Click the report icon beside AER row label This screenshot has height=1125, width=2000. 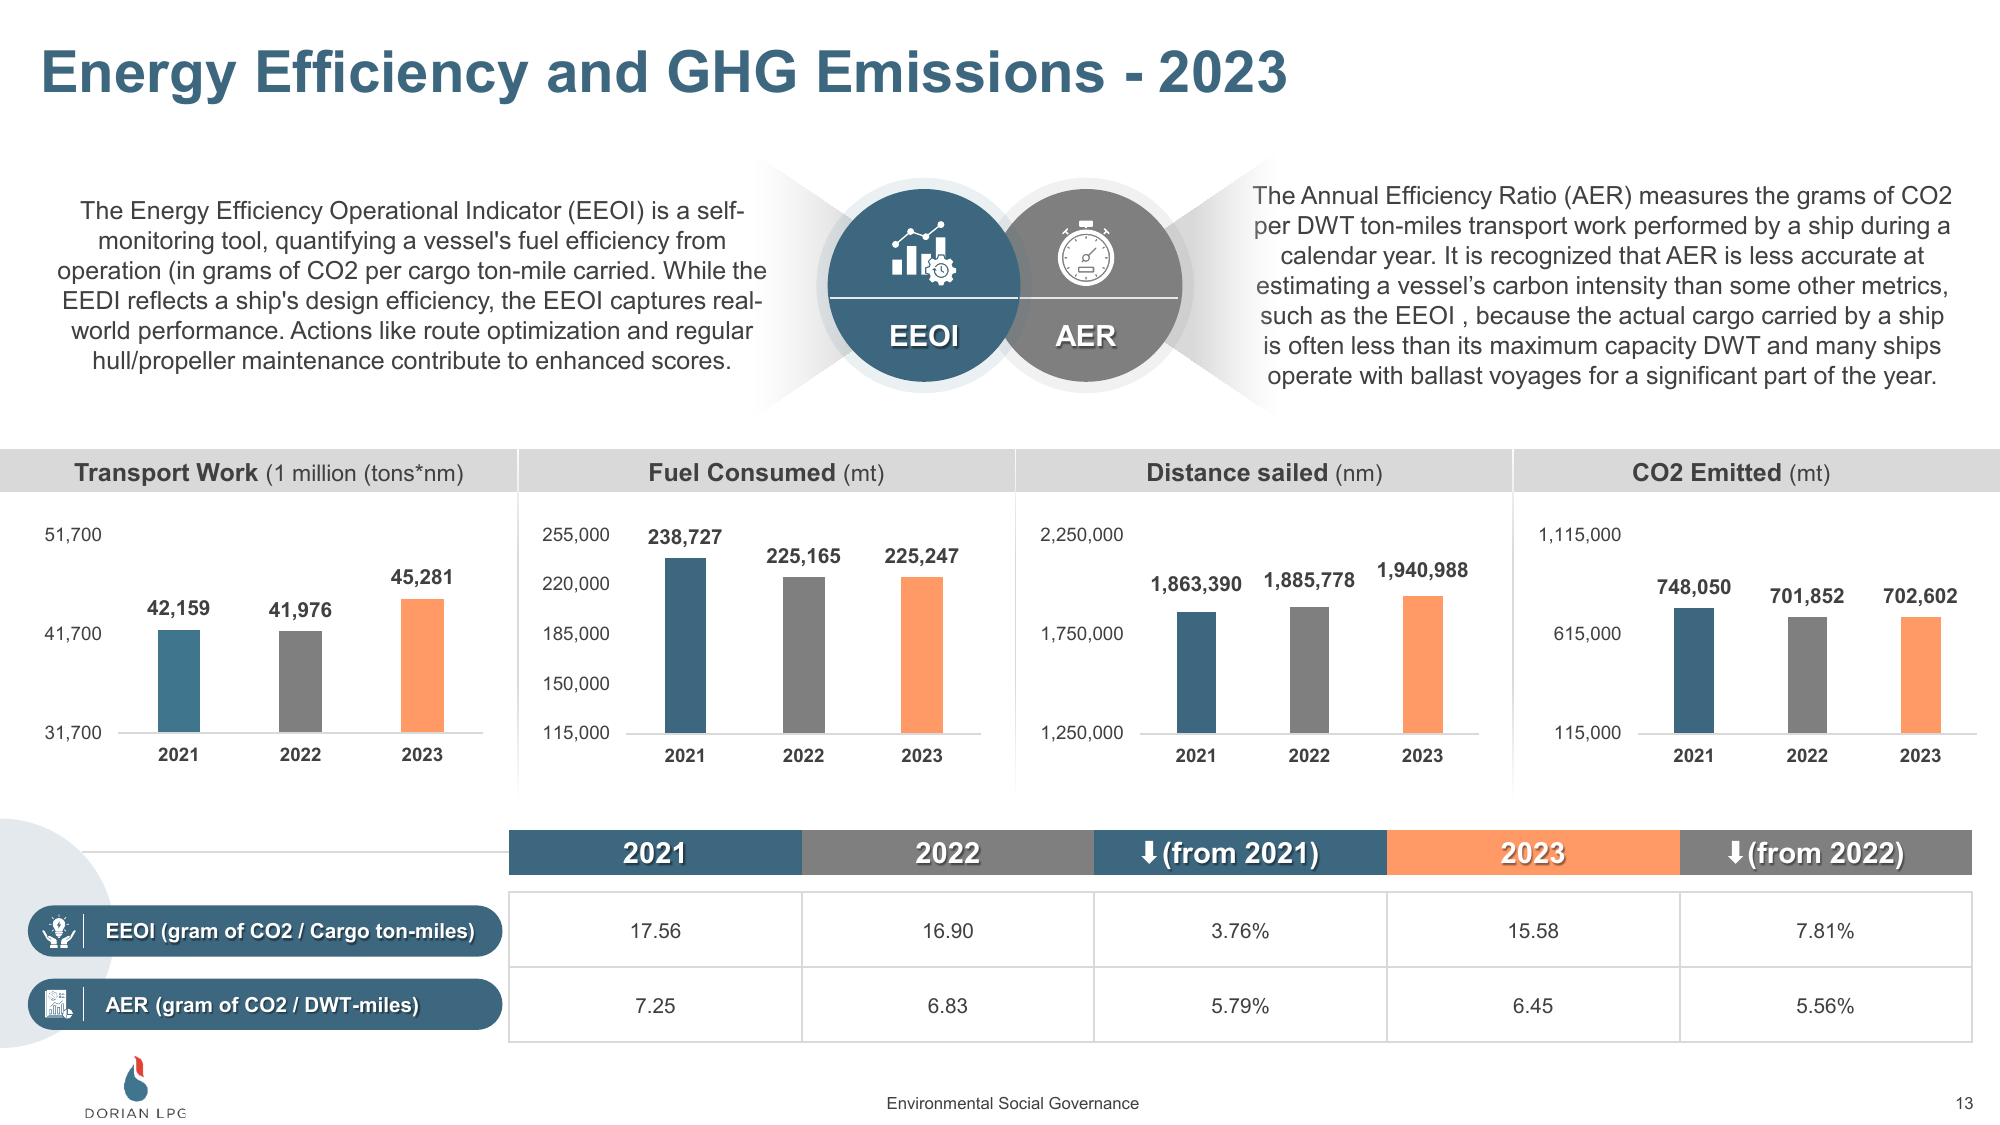tap(59, 1004)
